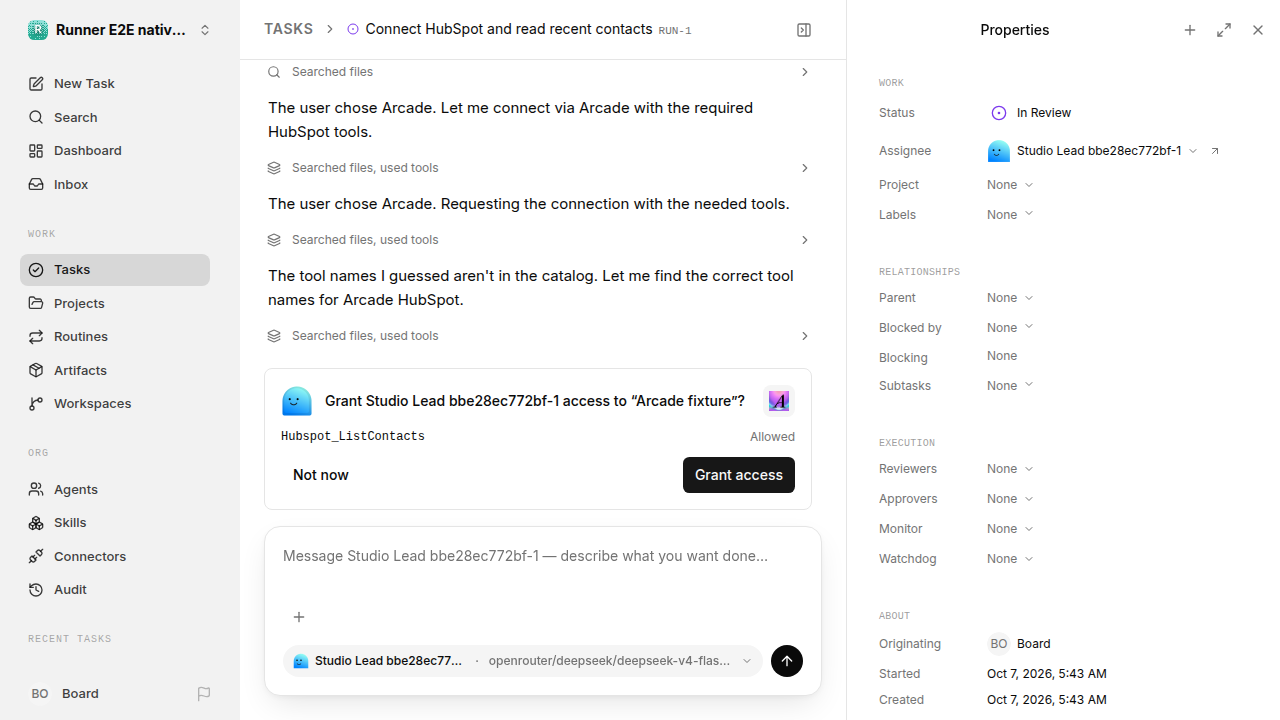The image size is (1280, 720).
Task: Open Search from the sidebar
Action: point(115,117)
